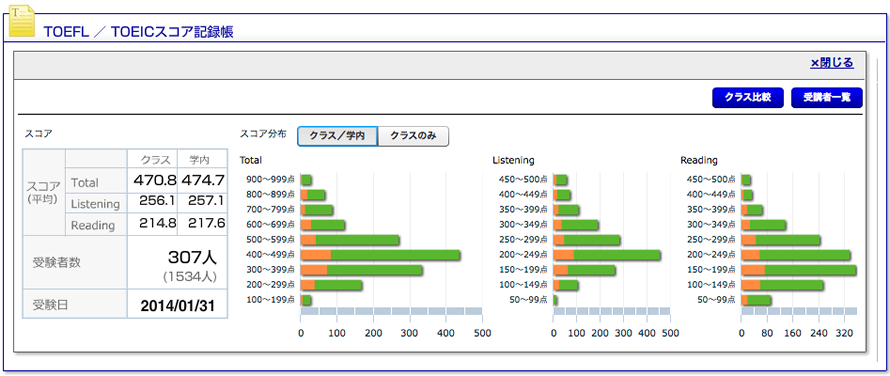Click the Total chart 300～399点 bar
Viewport: 890px width, 376px height.
click(361, 270)
